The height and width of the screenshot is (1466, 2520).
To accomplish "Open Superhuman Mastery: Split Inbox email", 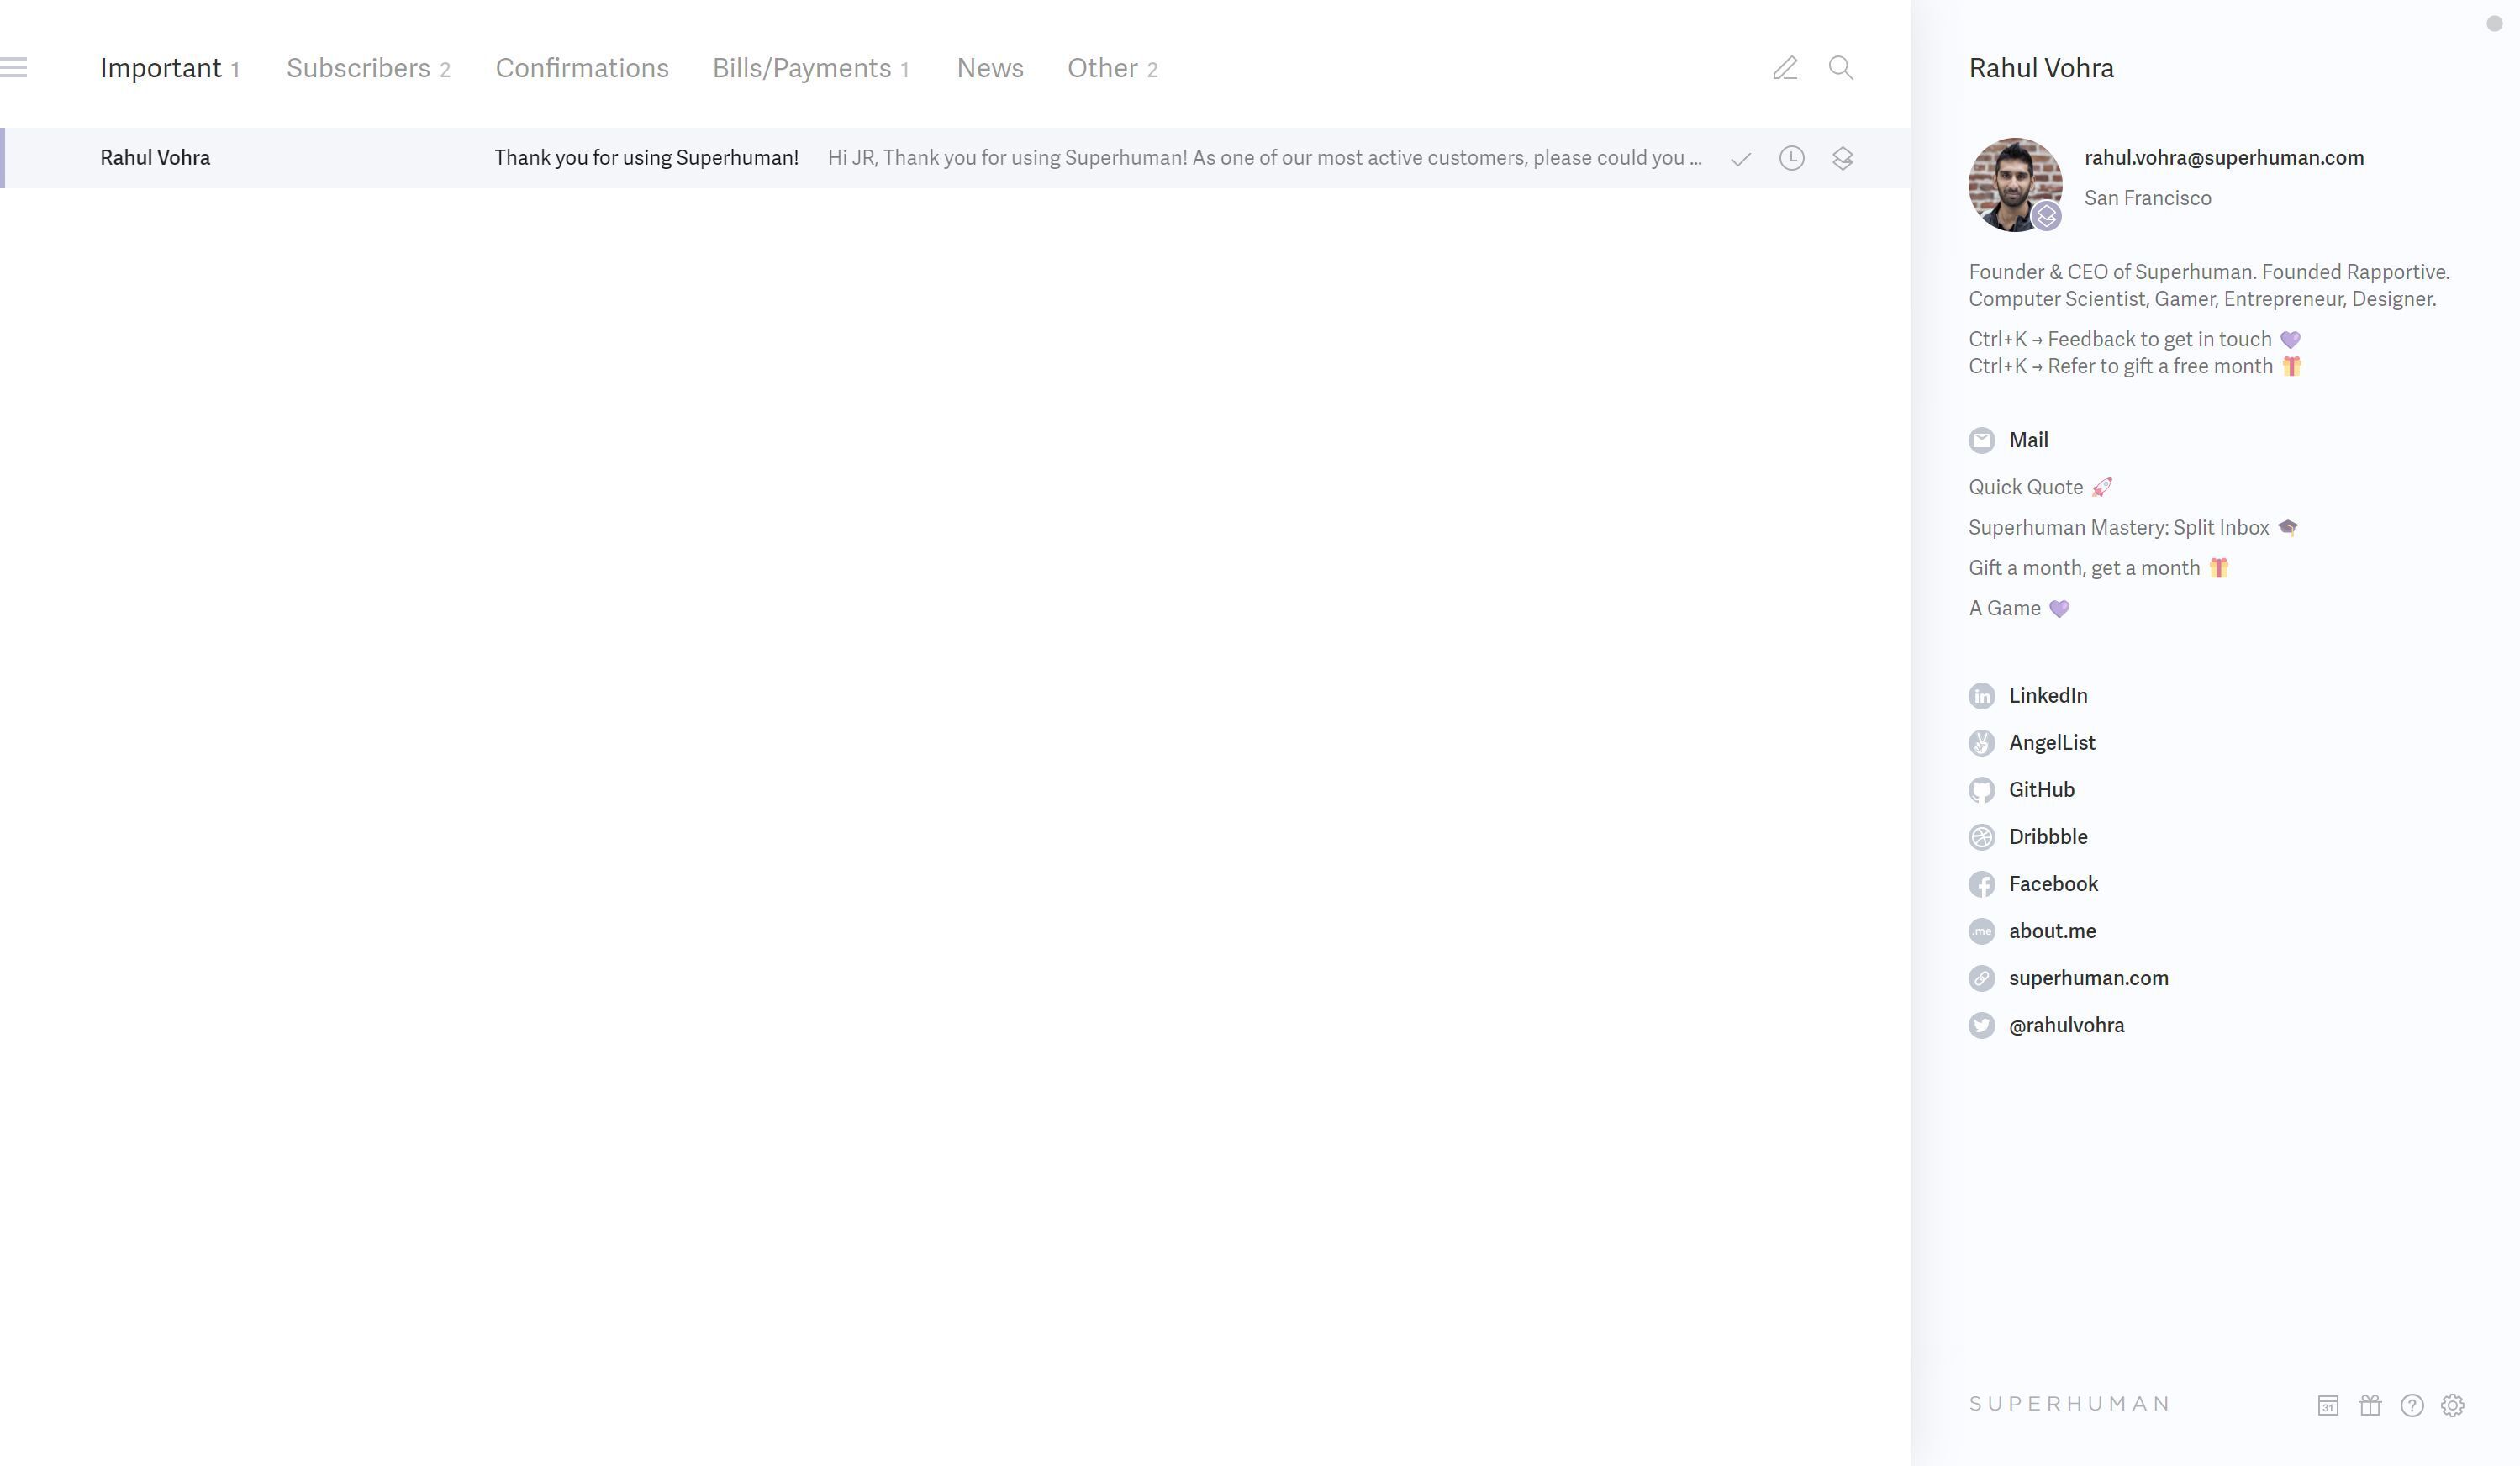I will coord(2133,528).
